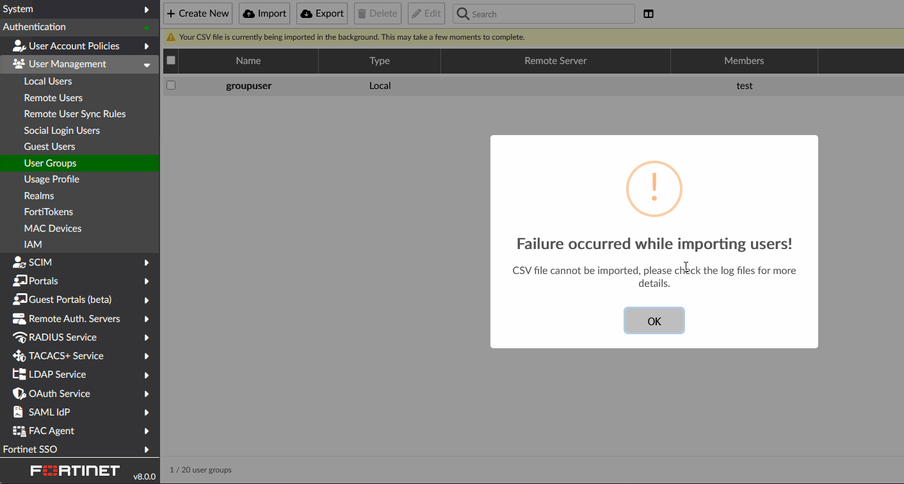The height and width of the screenshot is (484, 904).
Task: Toggle the column layout icon next to Search
Action: click(649, 14)
